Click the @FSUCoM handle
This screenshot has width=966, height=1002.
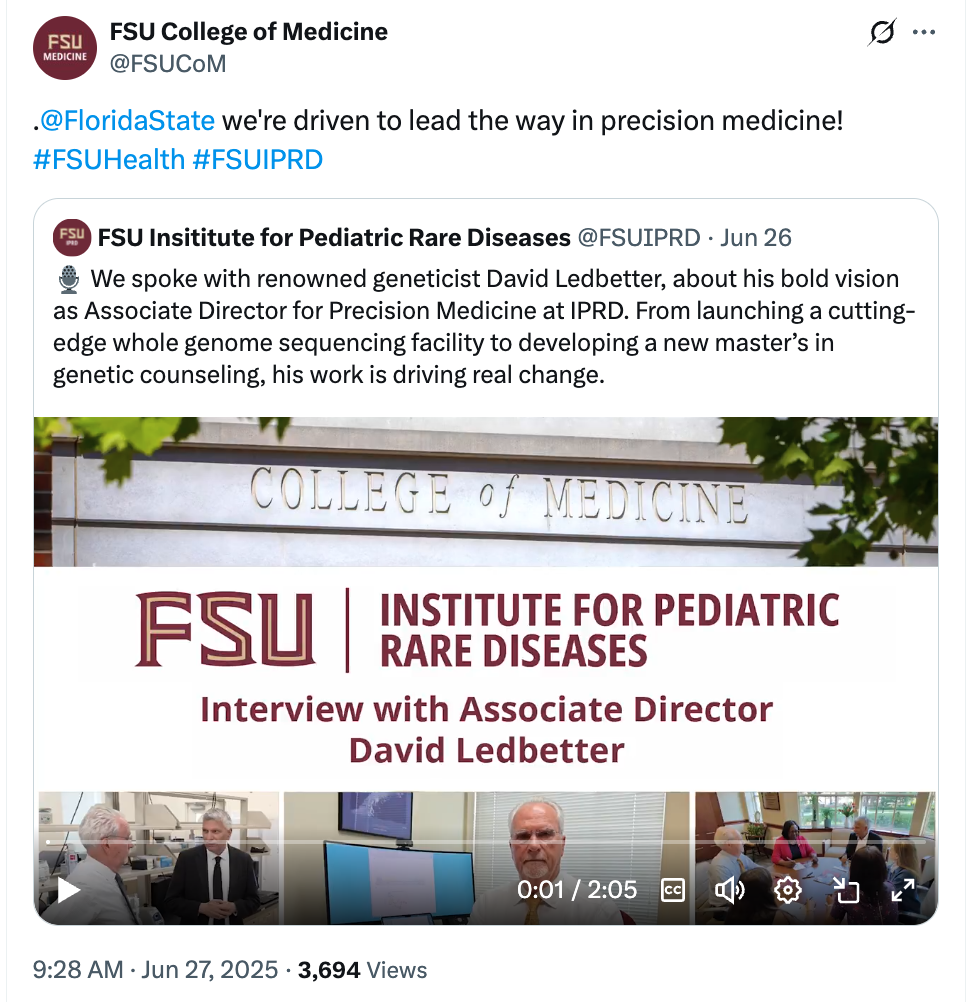click(167, 63)
